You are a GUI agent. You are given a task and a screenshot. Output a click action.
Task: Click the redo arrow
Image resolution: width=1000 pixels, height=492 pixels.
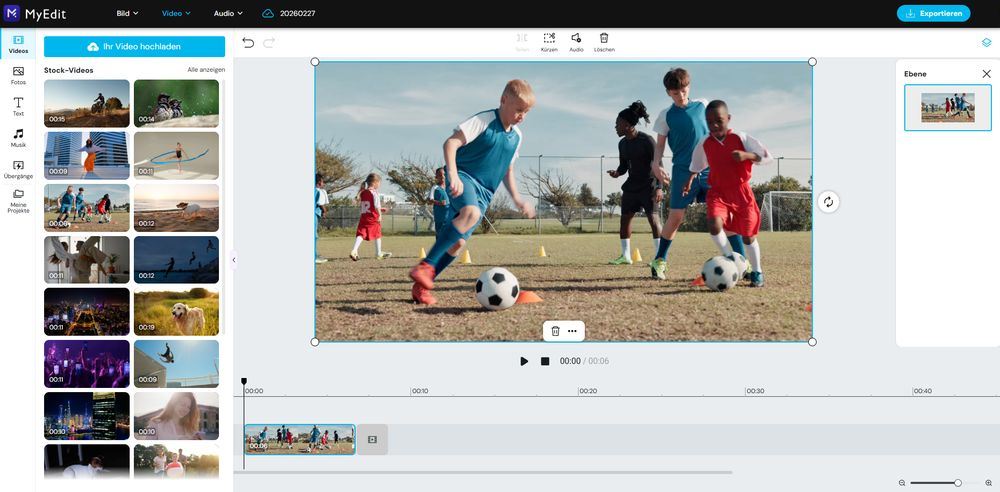tap(269, 43)
